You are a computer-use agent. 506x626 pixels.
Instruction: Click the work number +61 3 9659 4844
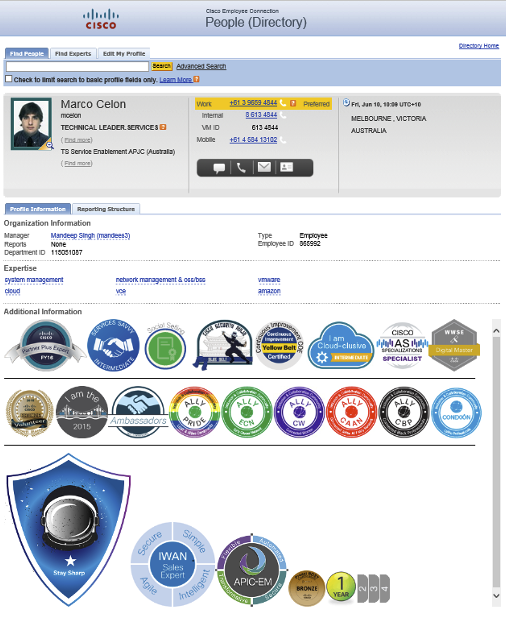[x=253, y=103]
